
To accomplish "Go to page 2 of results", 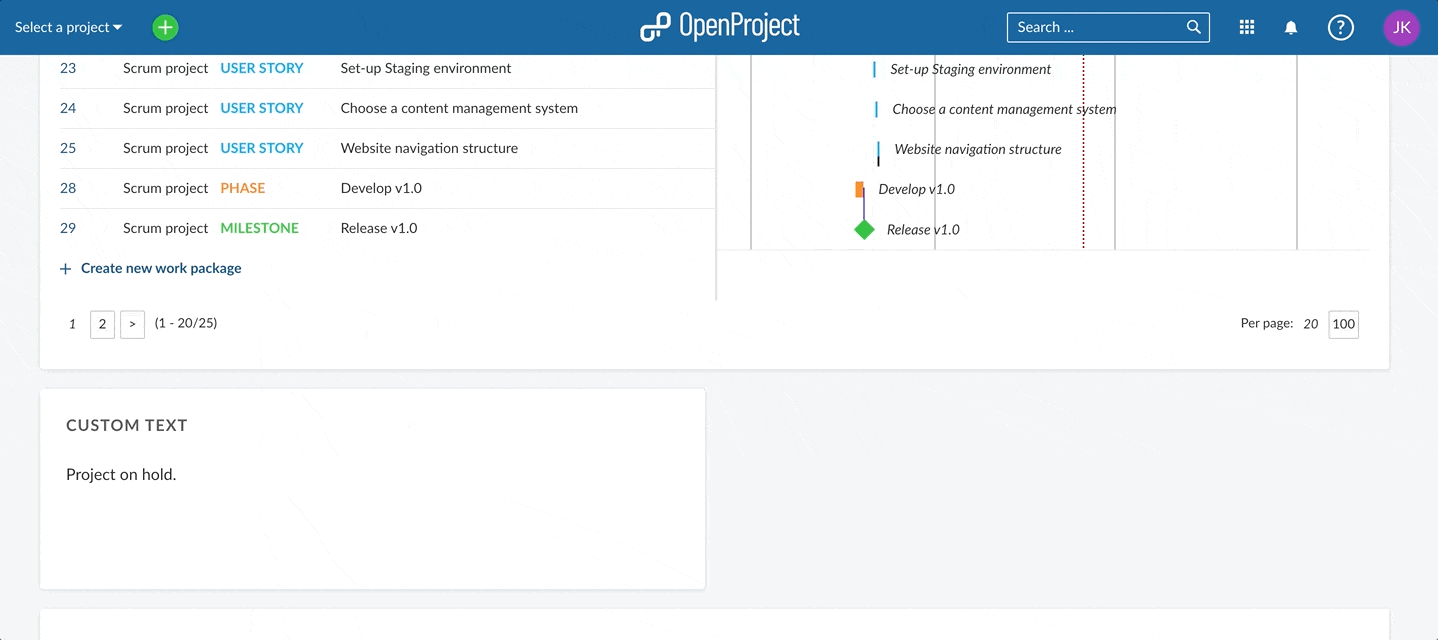I will 102,324.
